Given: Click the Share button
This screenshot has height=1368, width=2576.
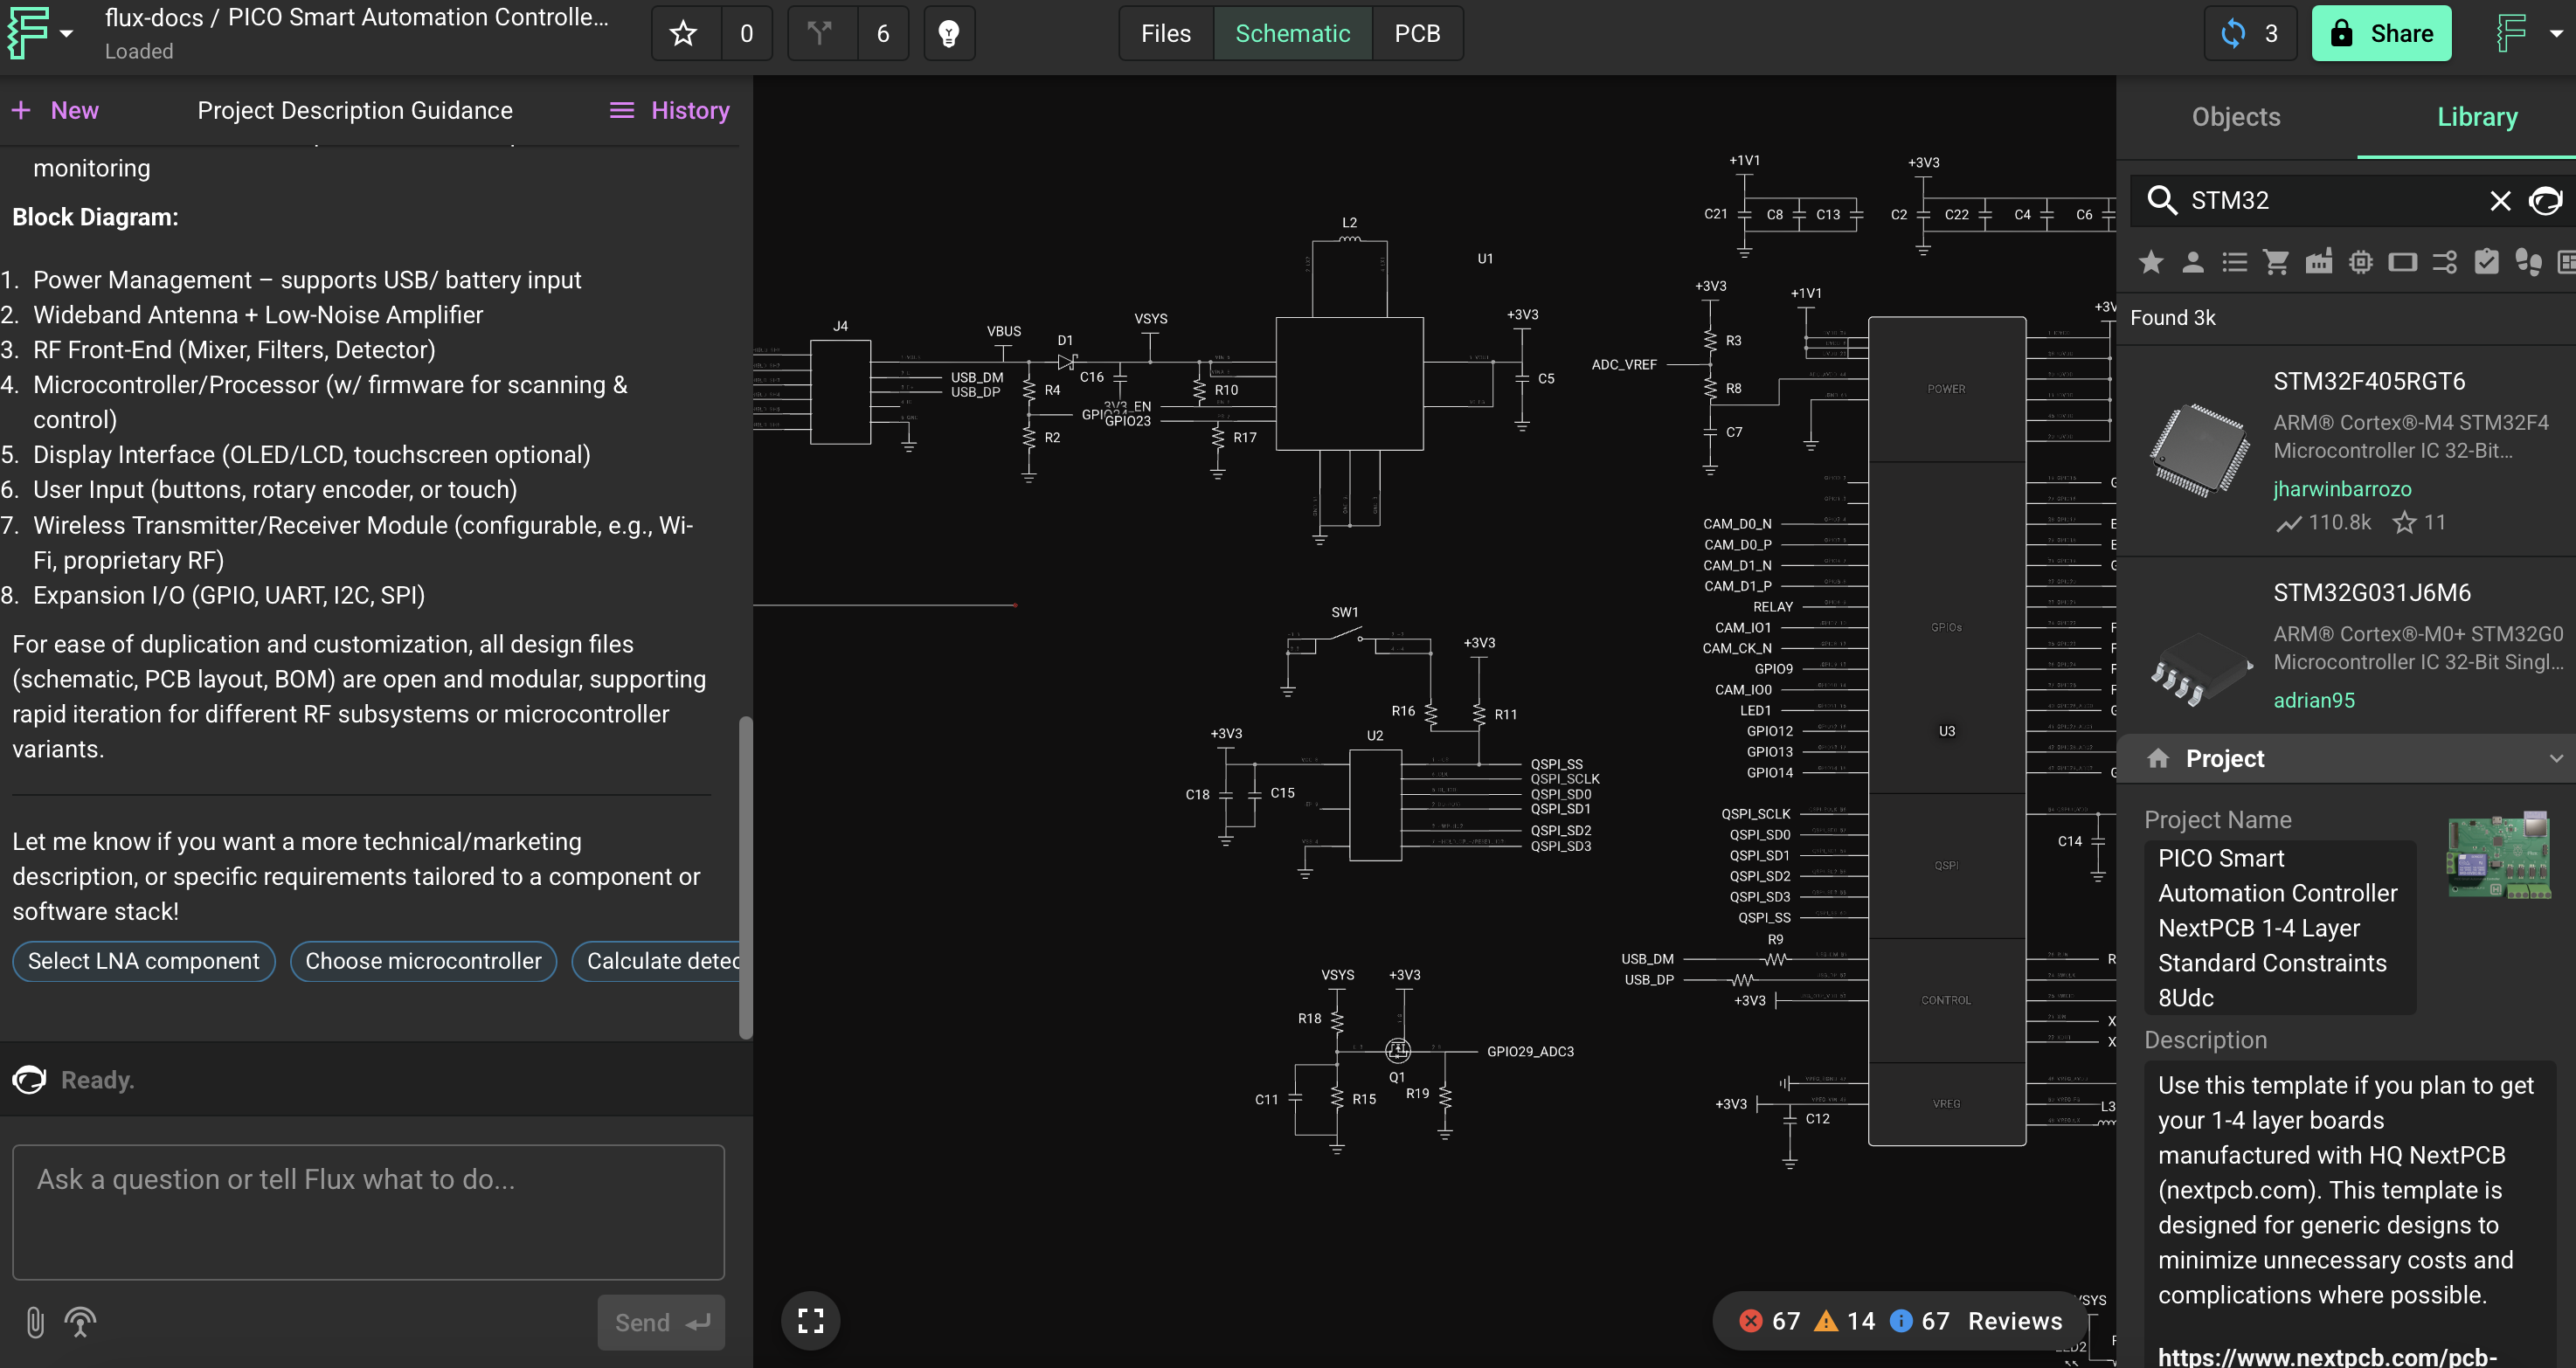Looking at the screenshot, I should click(x=2380, y=34).
